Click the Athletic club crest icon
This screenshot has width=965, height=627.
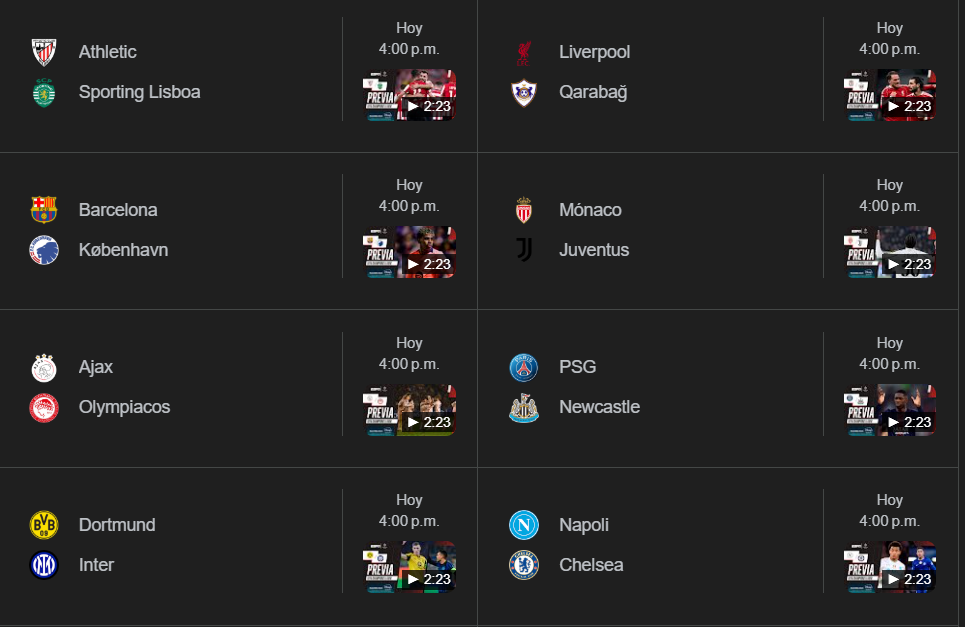click(x=44, y=52)
